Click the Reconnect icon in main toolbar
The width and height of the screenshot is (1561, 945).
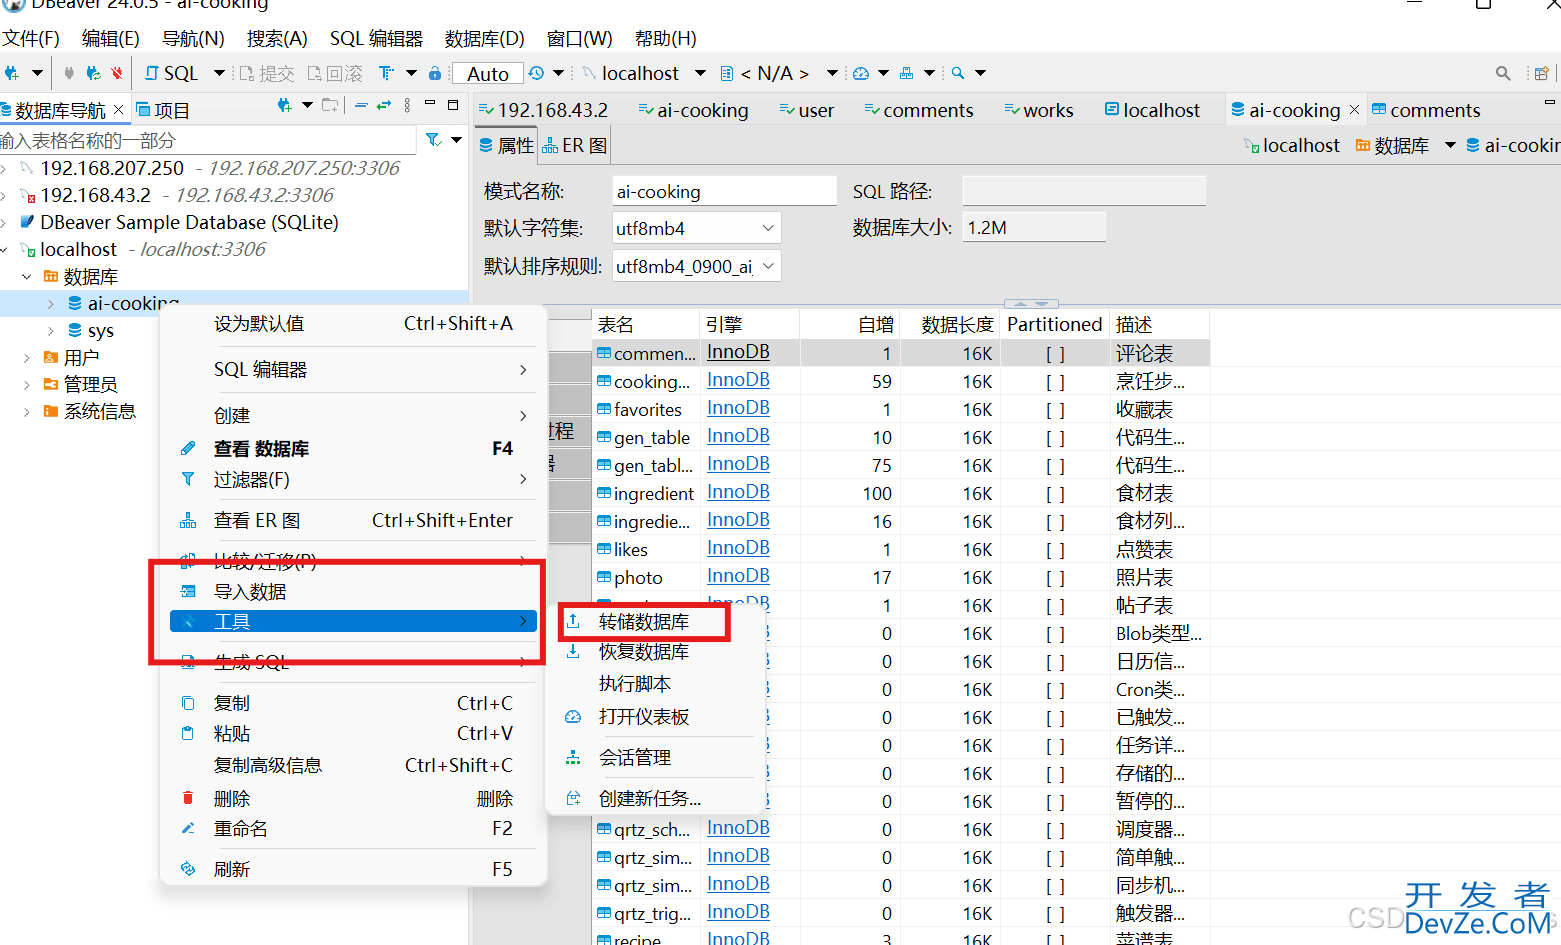93,73
